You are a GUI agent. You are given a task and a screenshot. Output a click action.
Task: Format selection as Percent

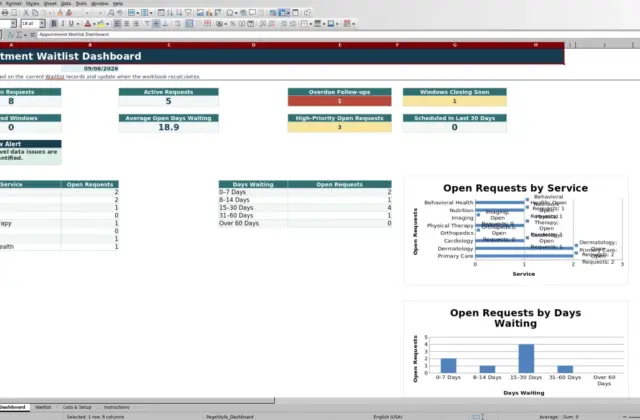[x=233, y=24]
